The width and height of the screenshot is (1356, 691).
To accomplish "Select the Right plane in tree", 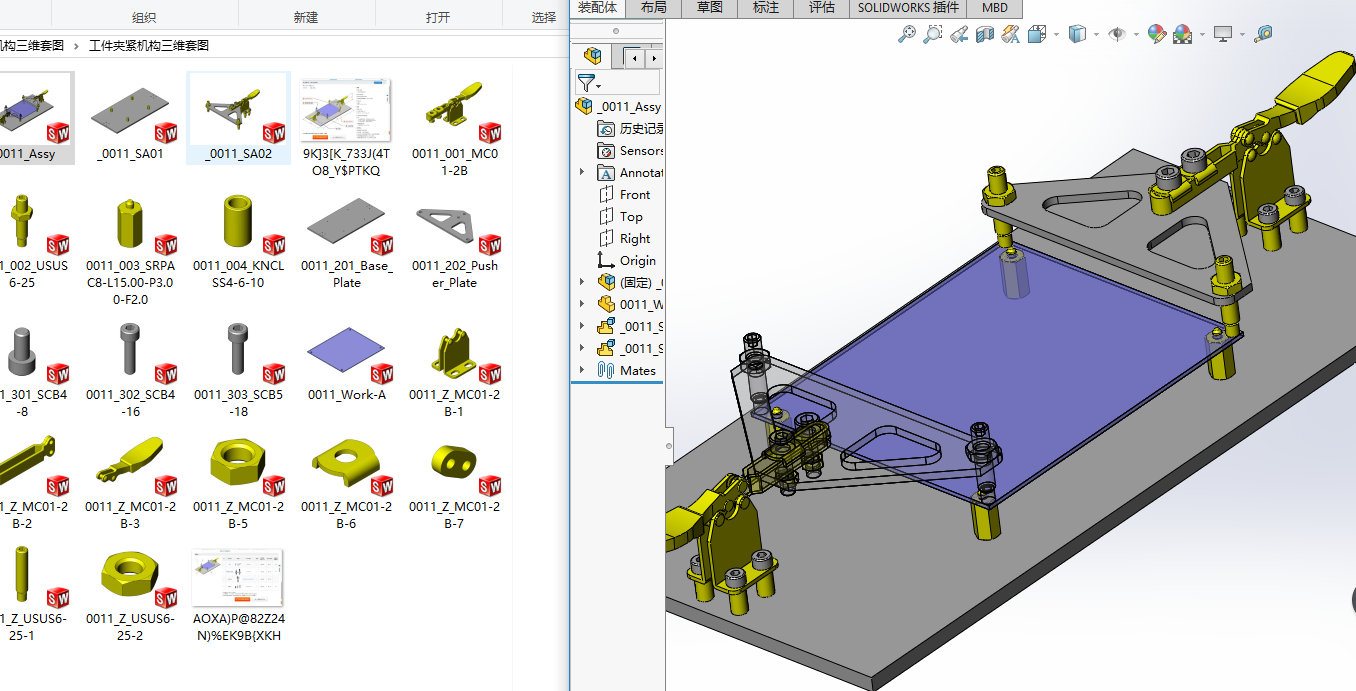I will coord(624,238).
